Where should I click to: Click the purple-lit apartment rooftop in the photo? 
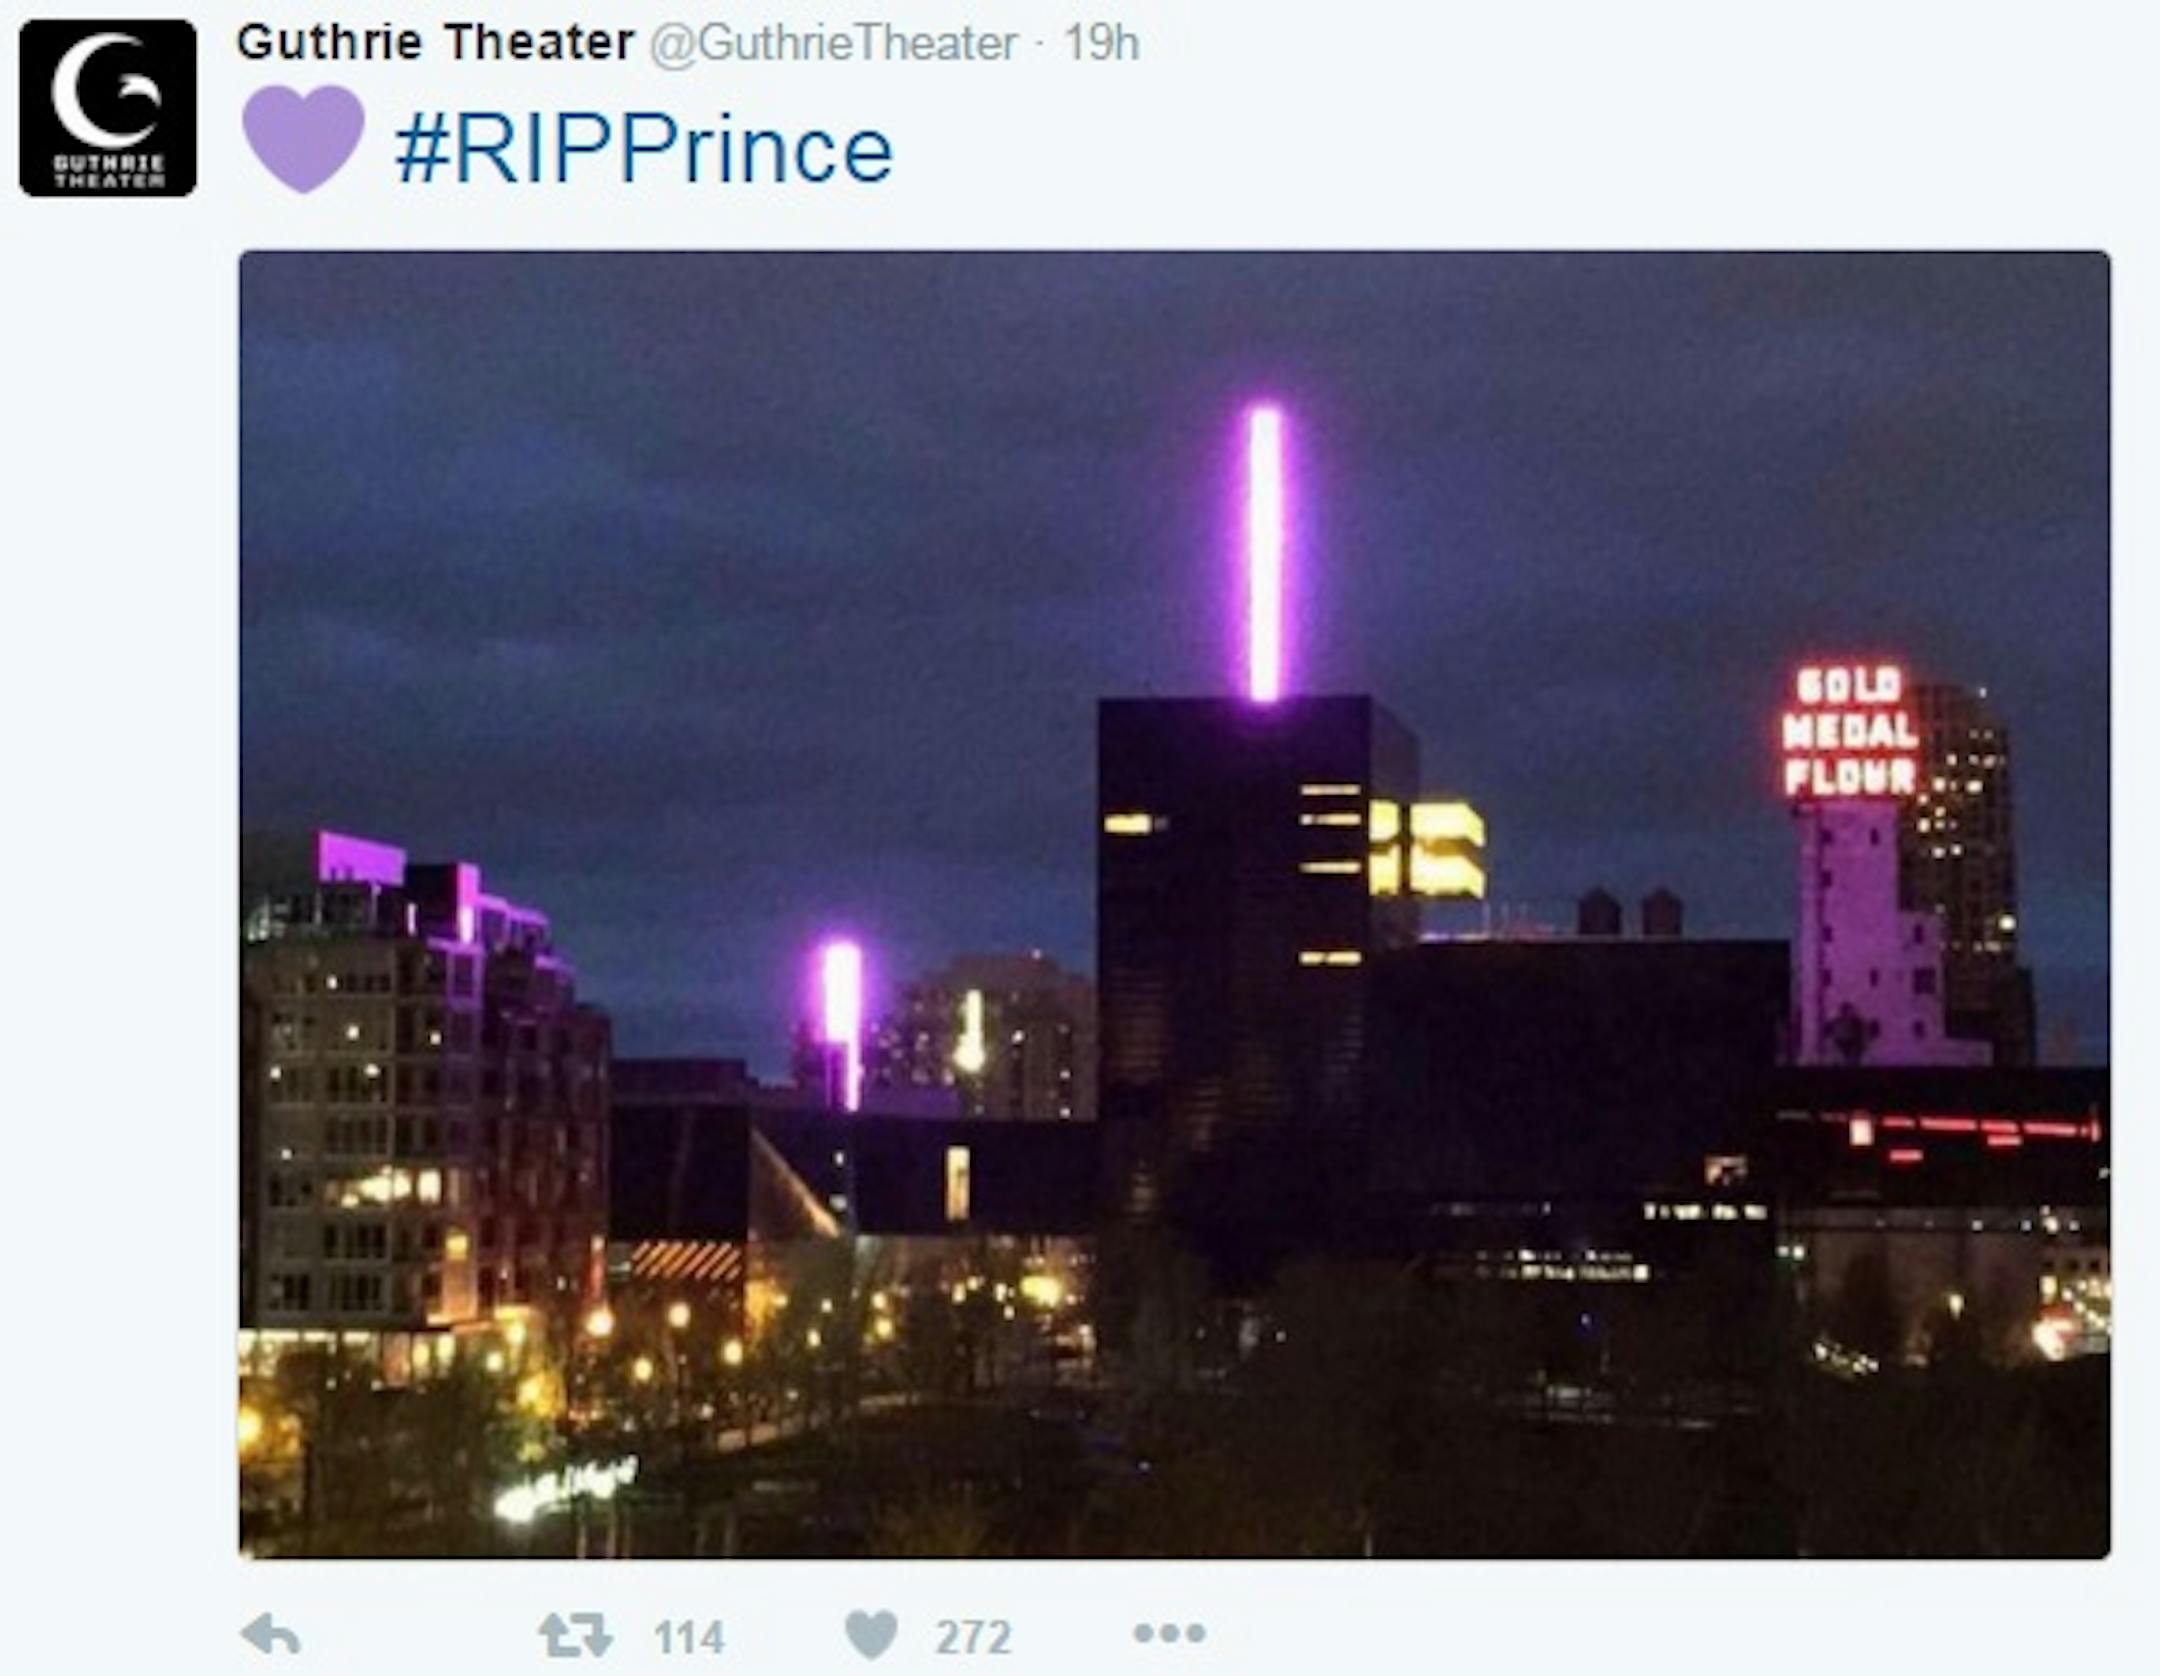[x=432, y=890]
